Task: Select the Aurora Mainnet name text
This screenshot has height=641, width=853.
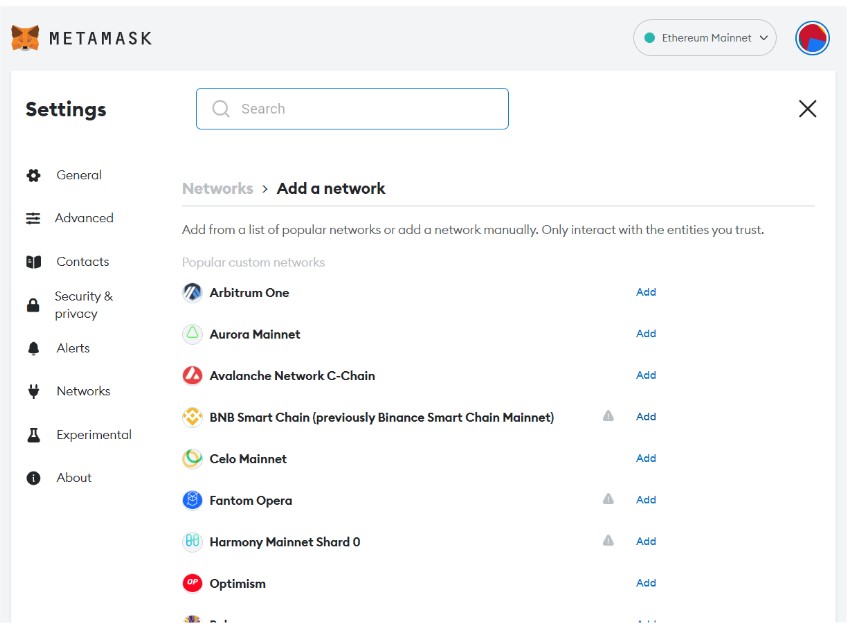Action: (x=255, y=334)
